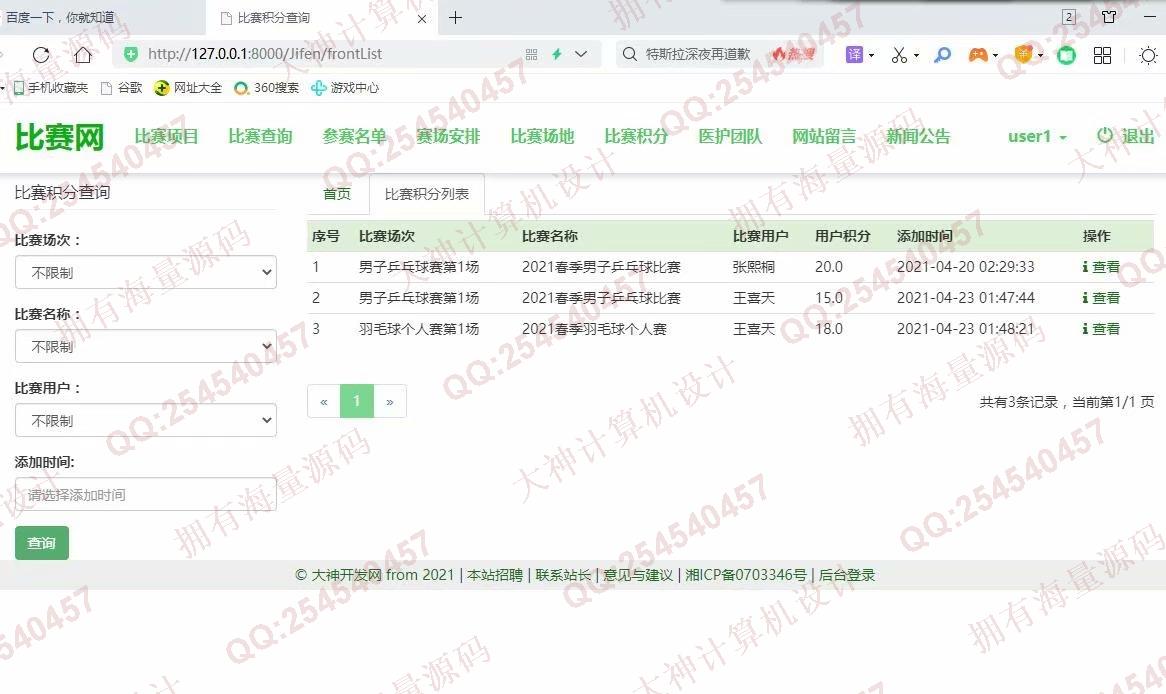1166x694 pixels.
Task: Switch to the 首页 tab
Action: point(337,194)
